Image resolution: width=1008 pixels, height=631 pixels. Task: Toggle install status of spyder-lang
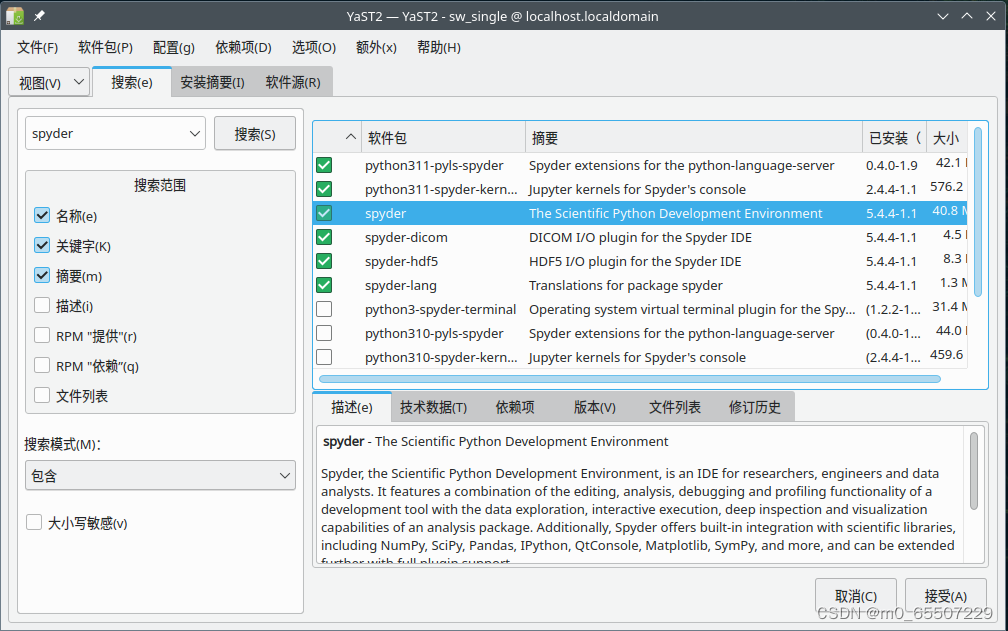pyautogui.click(x=324, y=285)
